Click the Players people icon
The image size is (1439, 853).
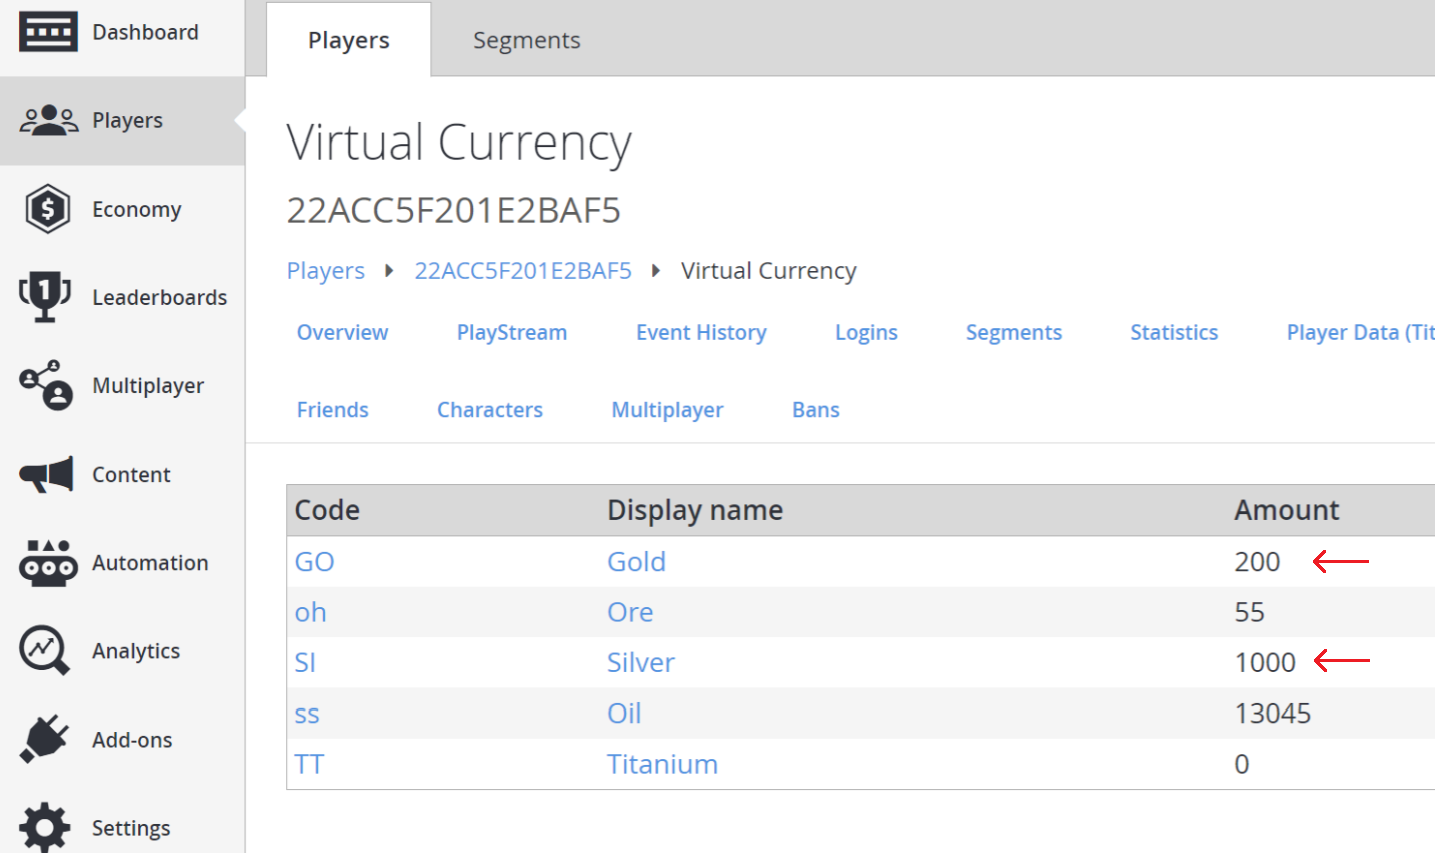click(x=48, y=119)
